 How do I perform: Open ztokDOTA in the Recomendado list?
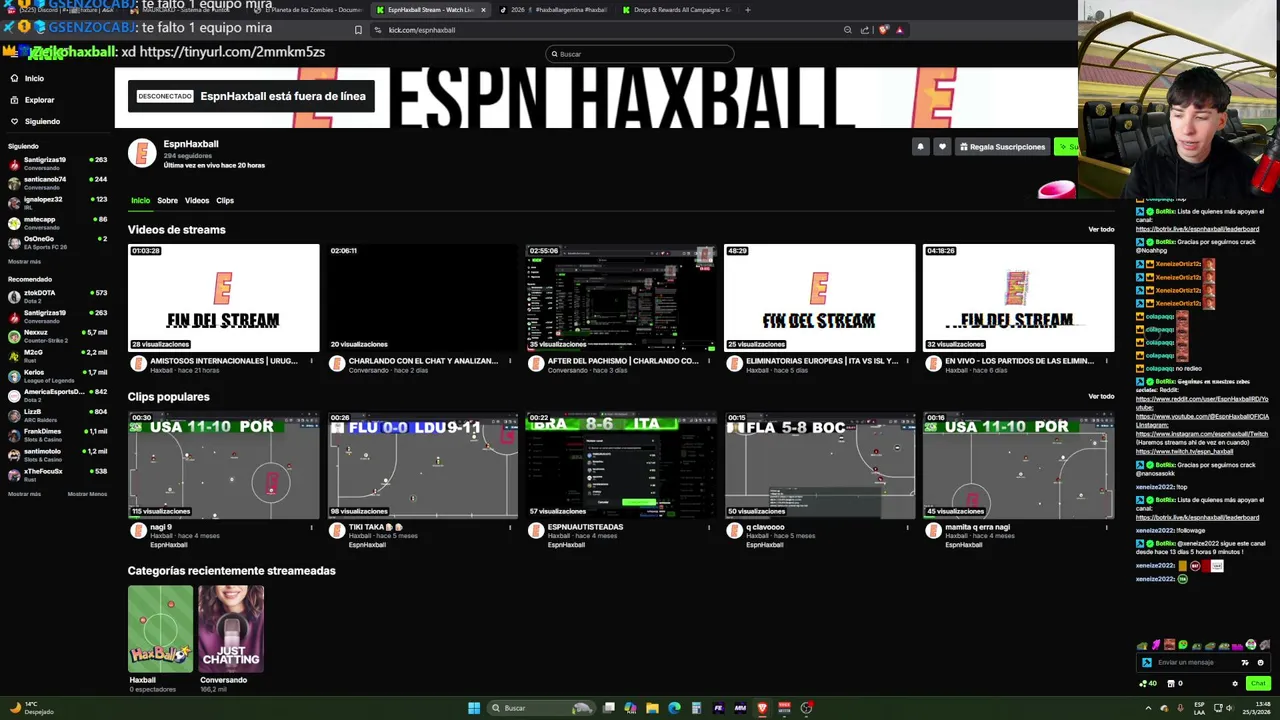pyautogui.click(x=57, y=297)
